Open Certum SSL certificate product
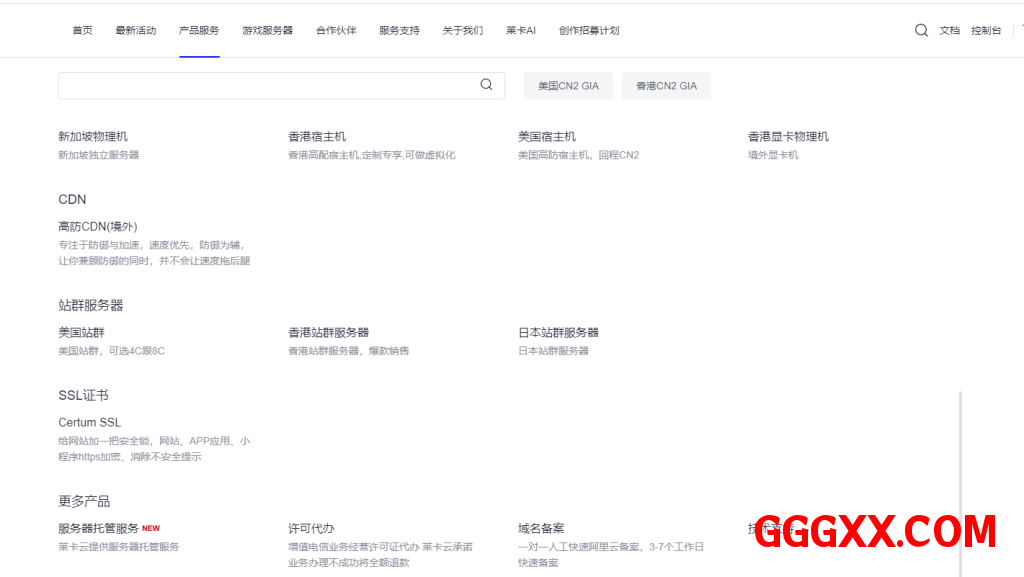 90,422
